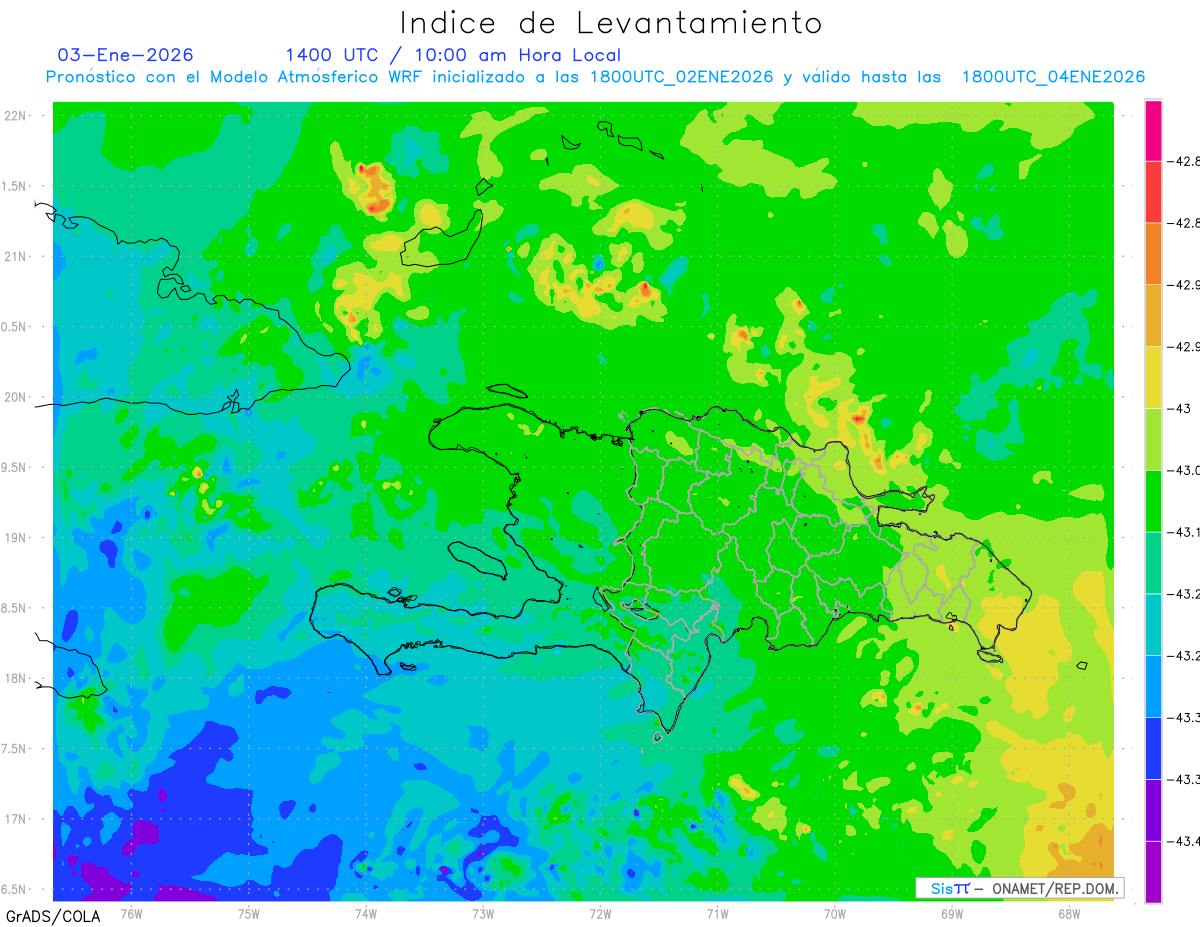1200x927 pixels.
Task: Click the '75W' longitude label
Action: point(249,913)
